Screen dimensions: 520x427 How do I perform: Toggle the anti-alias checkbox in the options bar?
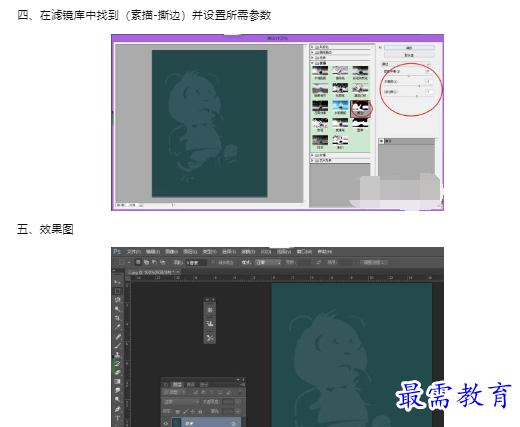[213, 263]
